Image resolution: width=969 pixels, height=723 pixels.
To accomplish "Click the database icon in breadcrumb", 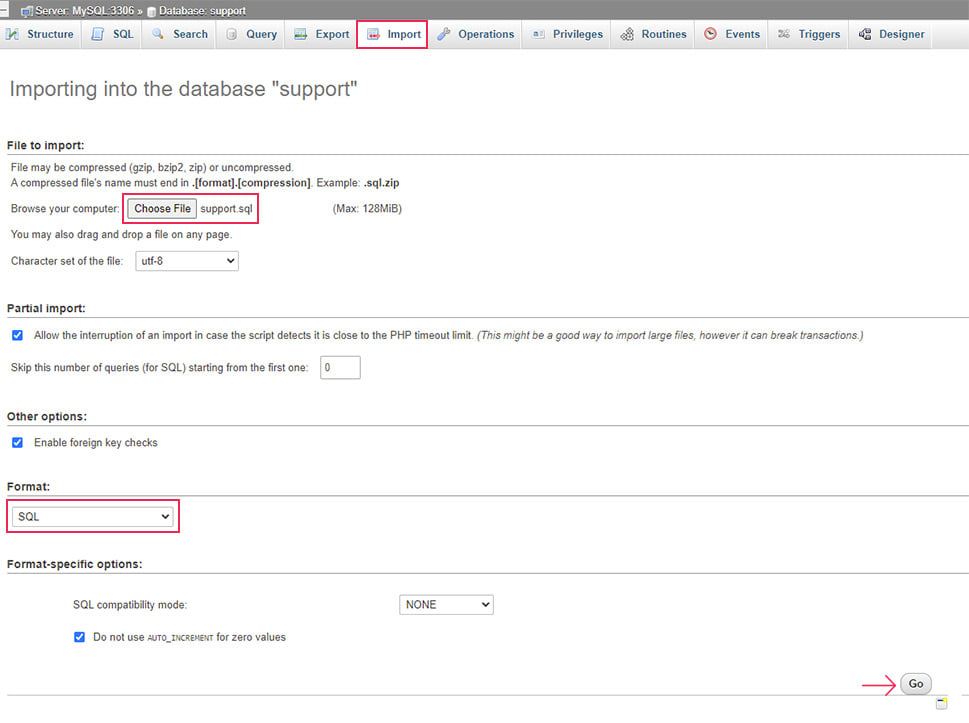I will tap(151, 12).
